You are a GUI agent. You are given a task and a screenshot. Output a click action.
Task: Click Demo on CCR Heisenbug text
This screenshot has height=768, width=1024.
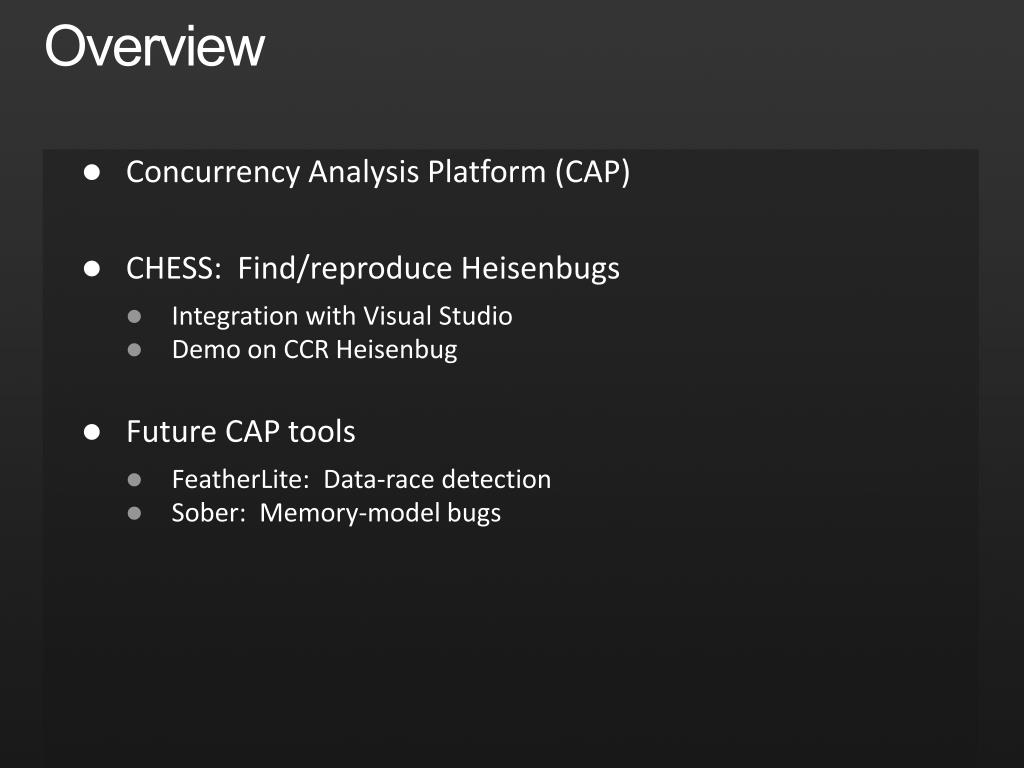coord(314,349)
